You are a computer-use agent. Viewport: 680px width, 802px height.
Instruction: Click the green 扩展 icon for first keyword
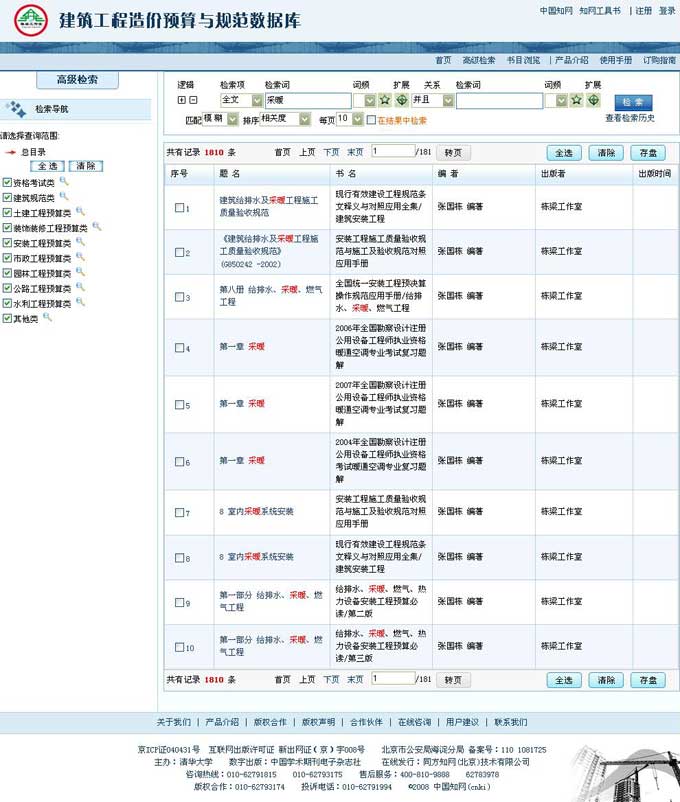coord(401,100)
